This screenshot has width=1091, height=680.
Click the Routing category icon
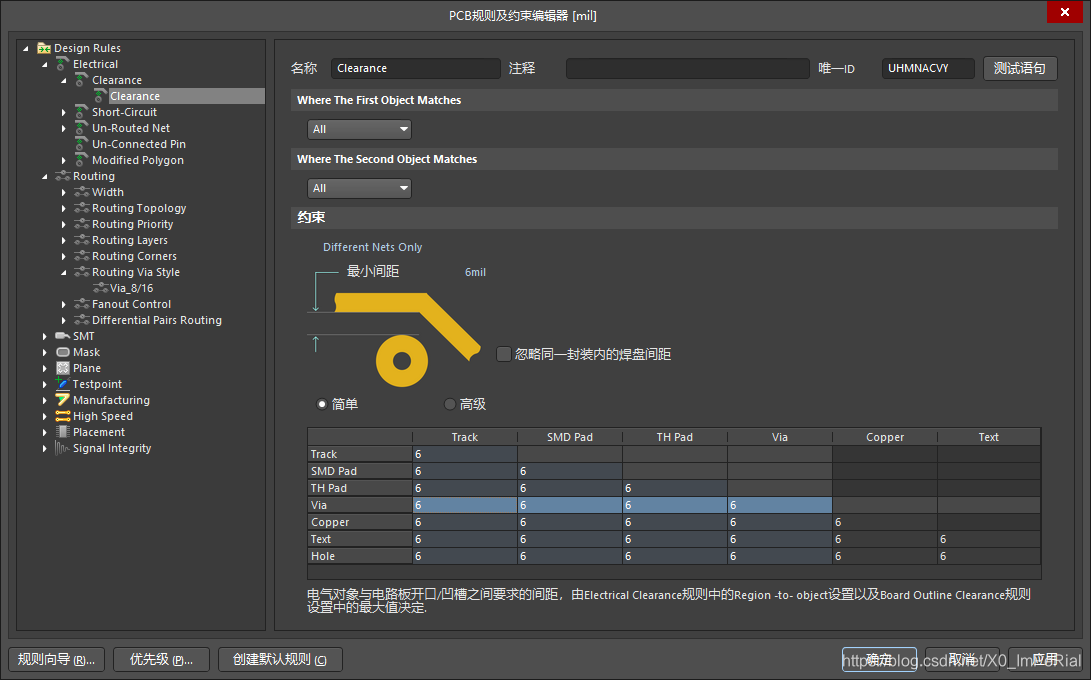click(x=63, y=176)
